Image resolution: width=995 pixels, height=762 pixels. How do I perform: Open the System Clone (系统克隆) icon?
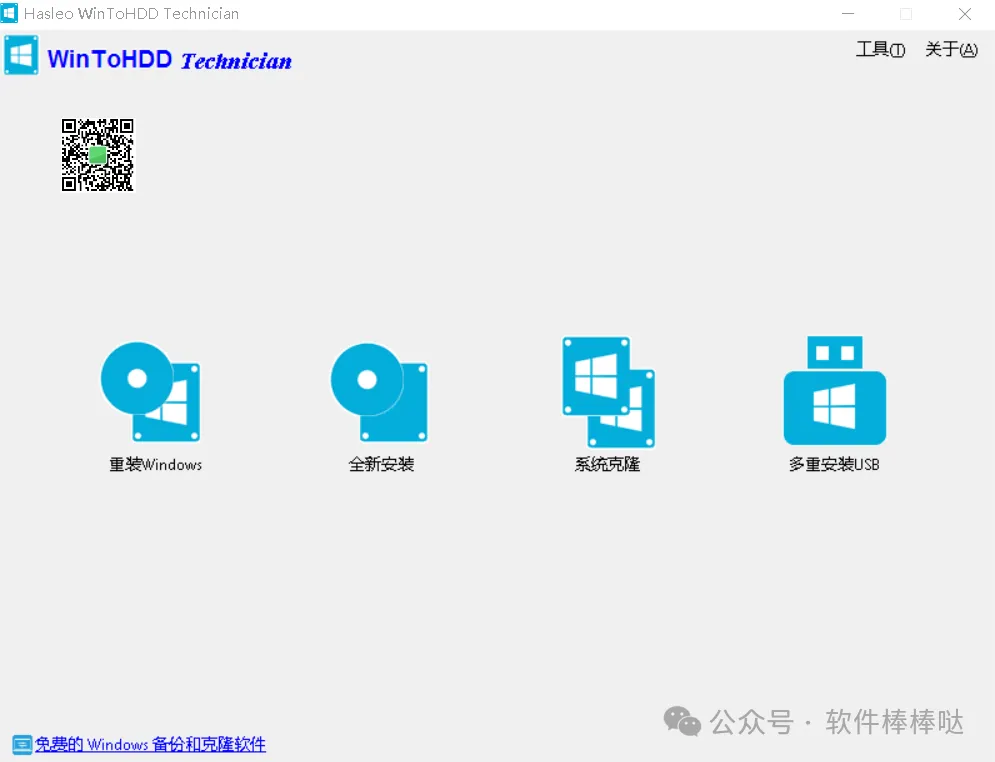608,391
